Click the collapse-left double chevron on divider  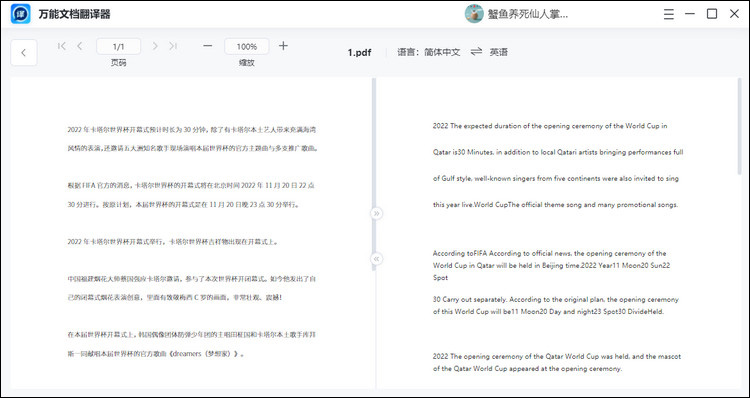click(x=376, y=259)
